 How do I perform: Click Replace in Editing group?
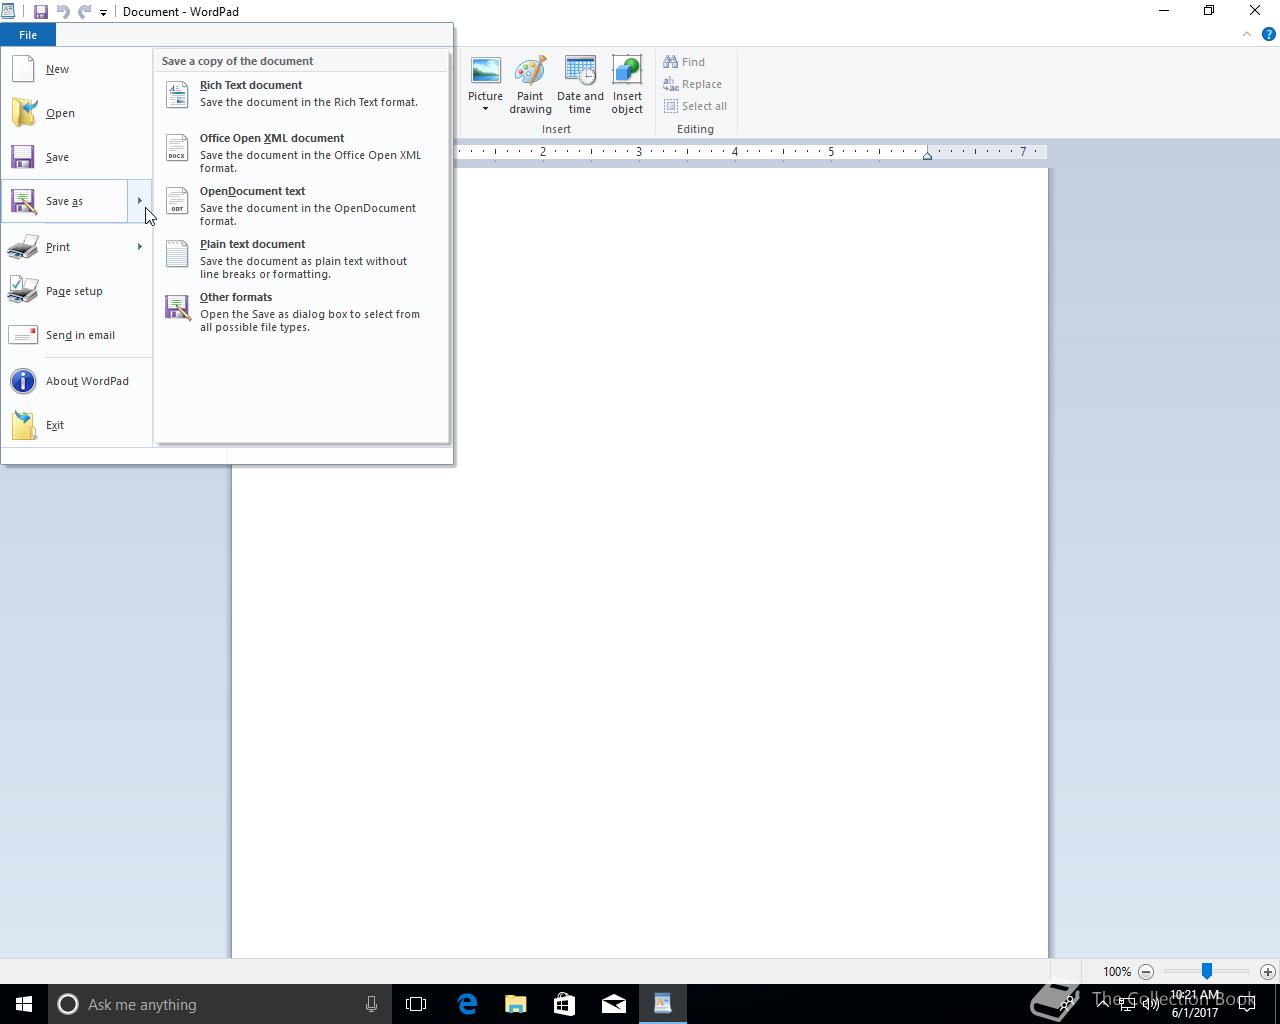click(693, 84)
